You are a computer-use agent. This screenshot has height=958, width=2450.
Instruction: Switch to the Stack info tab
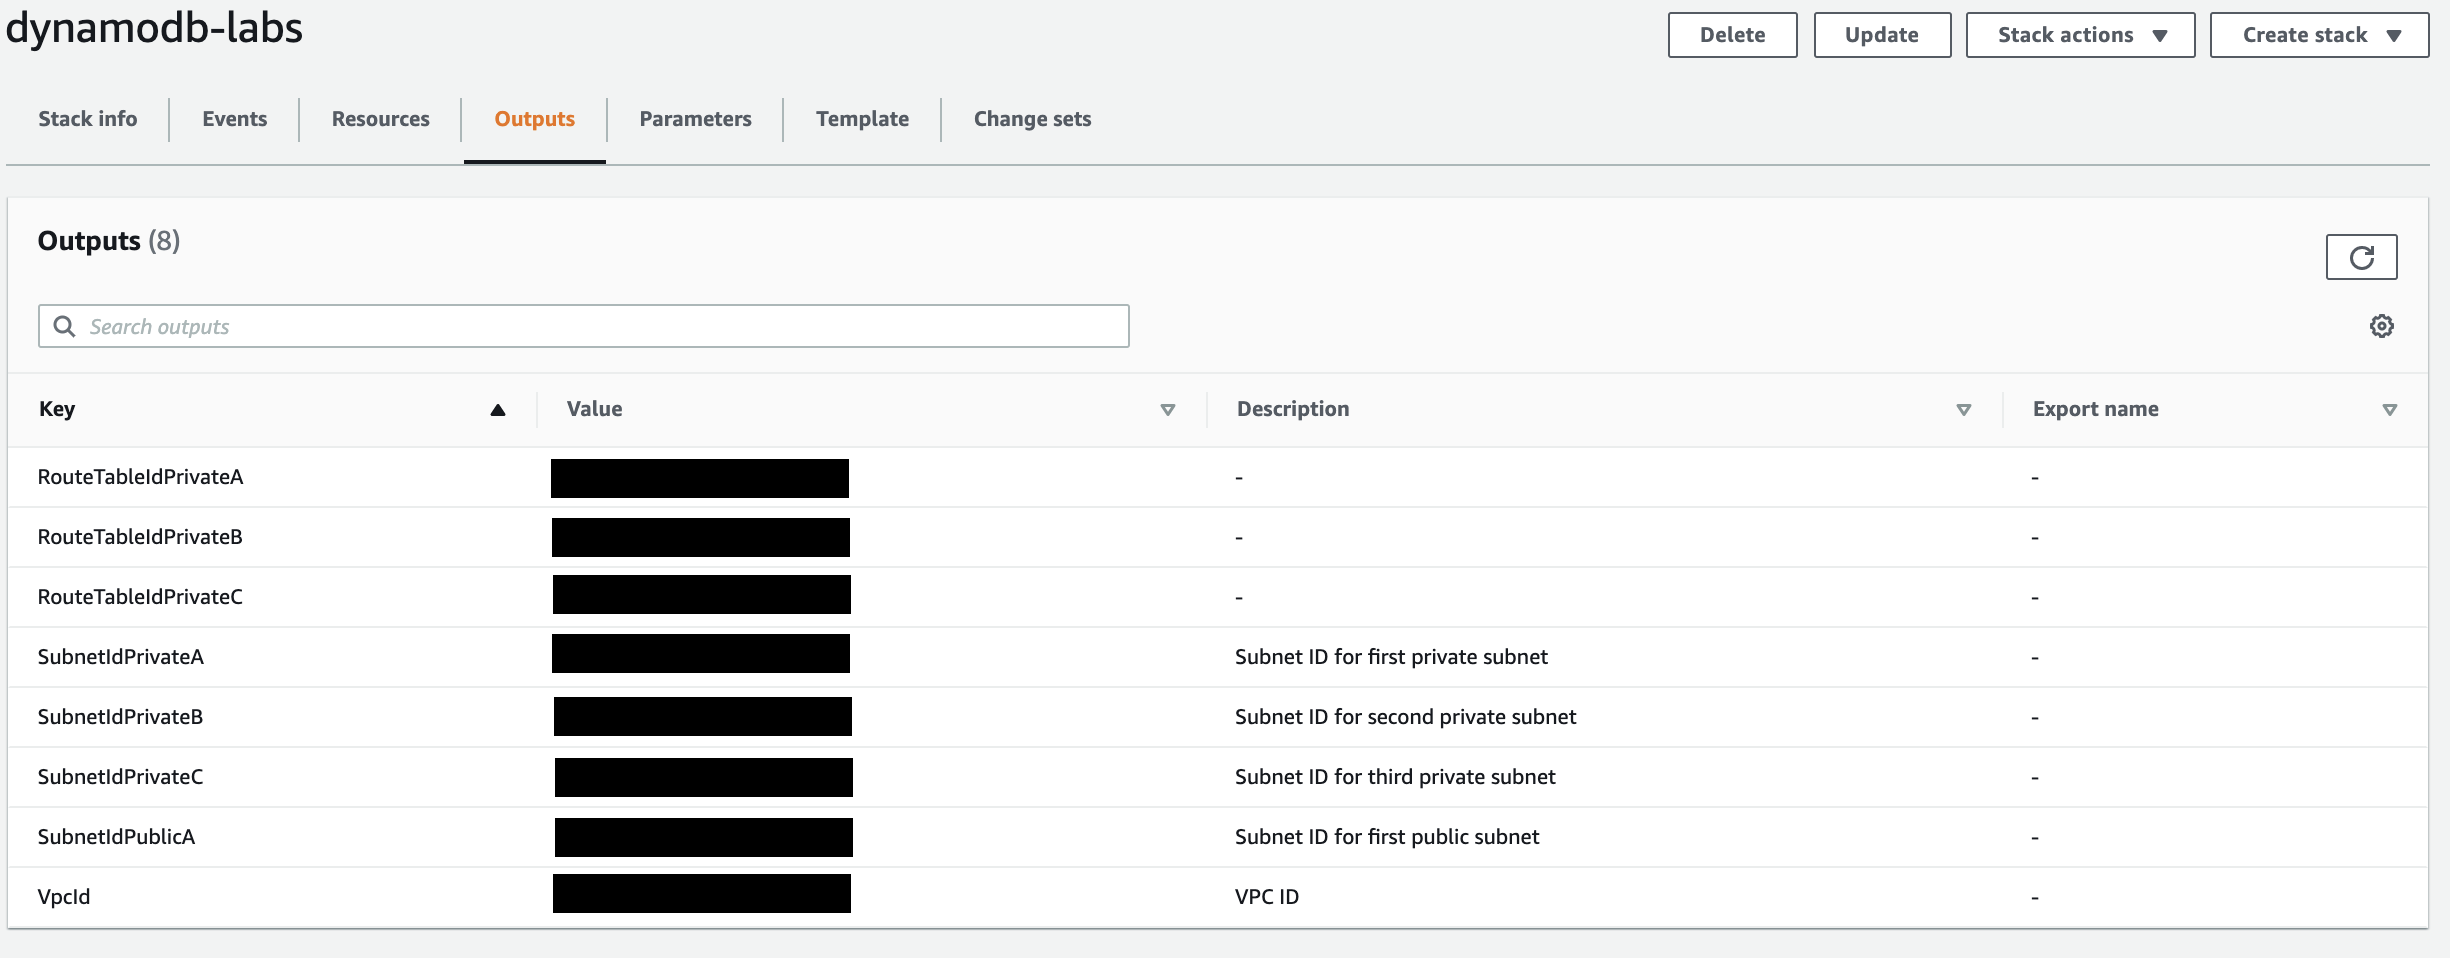pyautogui.click(x=88, y=119)
